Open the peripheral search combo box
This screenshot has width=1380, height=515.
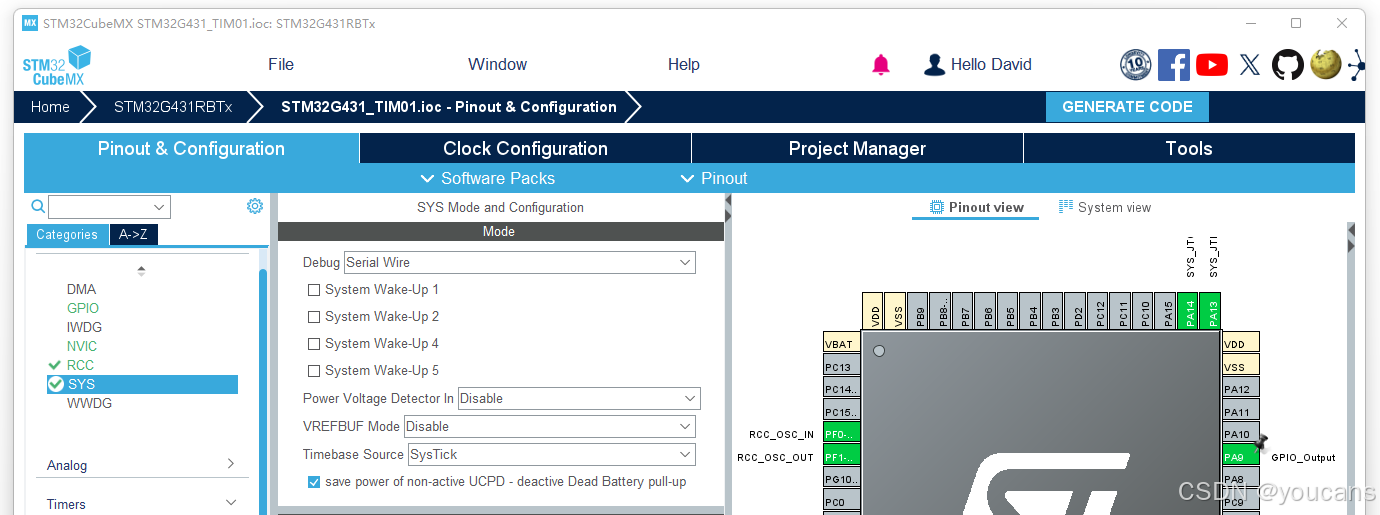coord(109,207)
